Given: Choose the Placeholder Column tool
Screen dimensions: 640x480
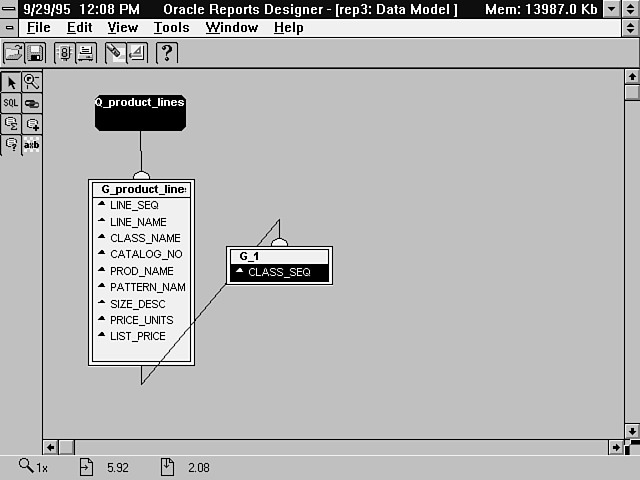Looking at the screenshot, I should click(x=12, y=145).
